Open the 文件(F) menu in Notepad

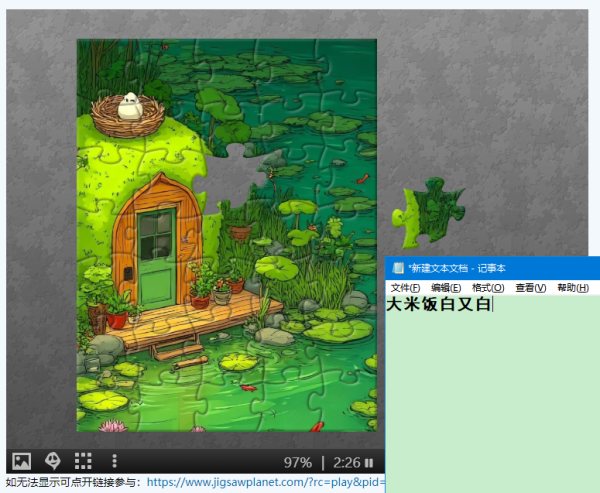(405, 288)
